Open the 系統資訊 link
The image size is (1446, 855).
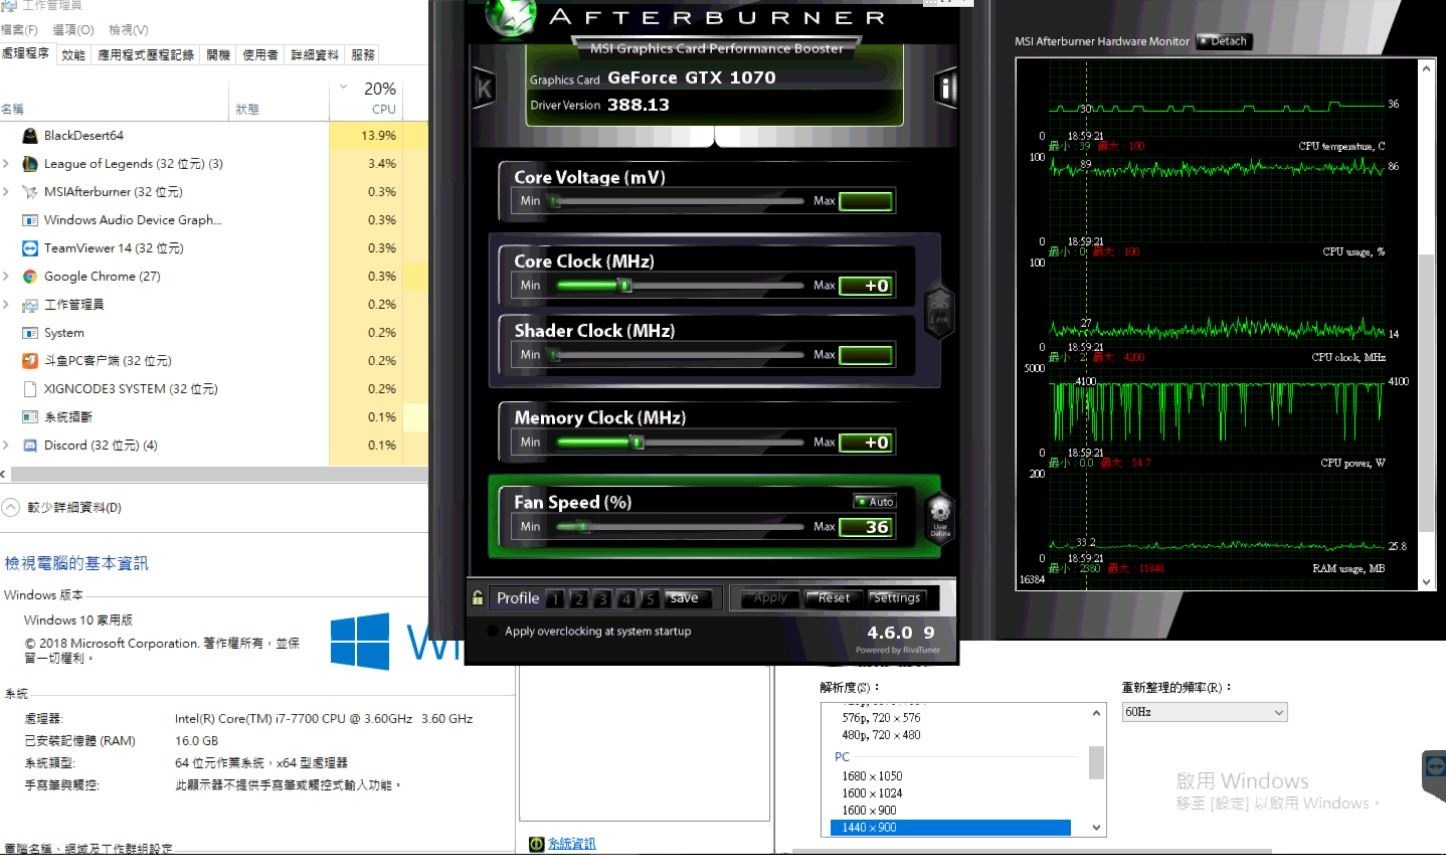[571, 844]
